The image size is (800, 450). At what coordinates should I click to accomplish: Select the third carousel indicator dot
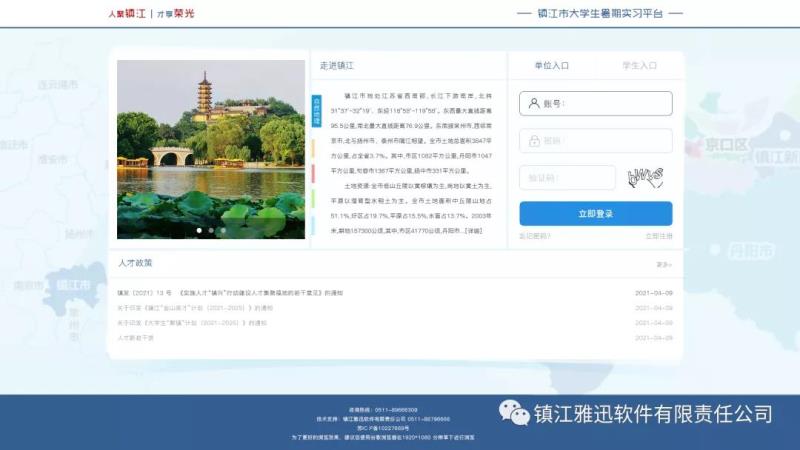223,230
